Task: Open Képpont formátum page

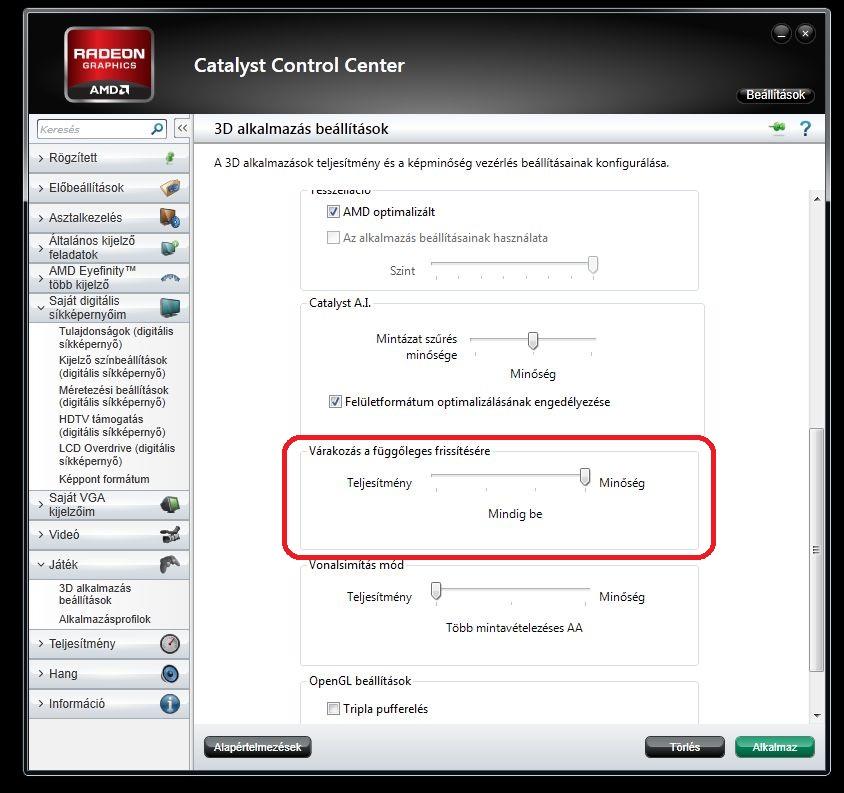Action: point(104,479)
